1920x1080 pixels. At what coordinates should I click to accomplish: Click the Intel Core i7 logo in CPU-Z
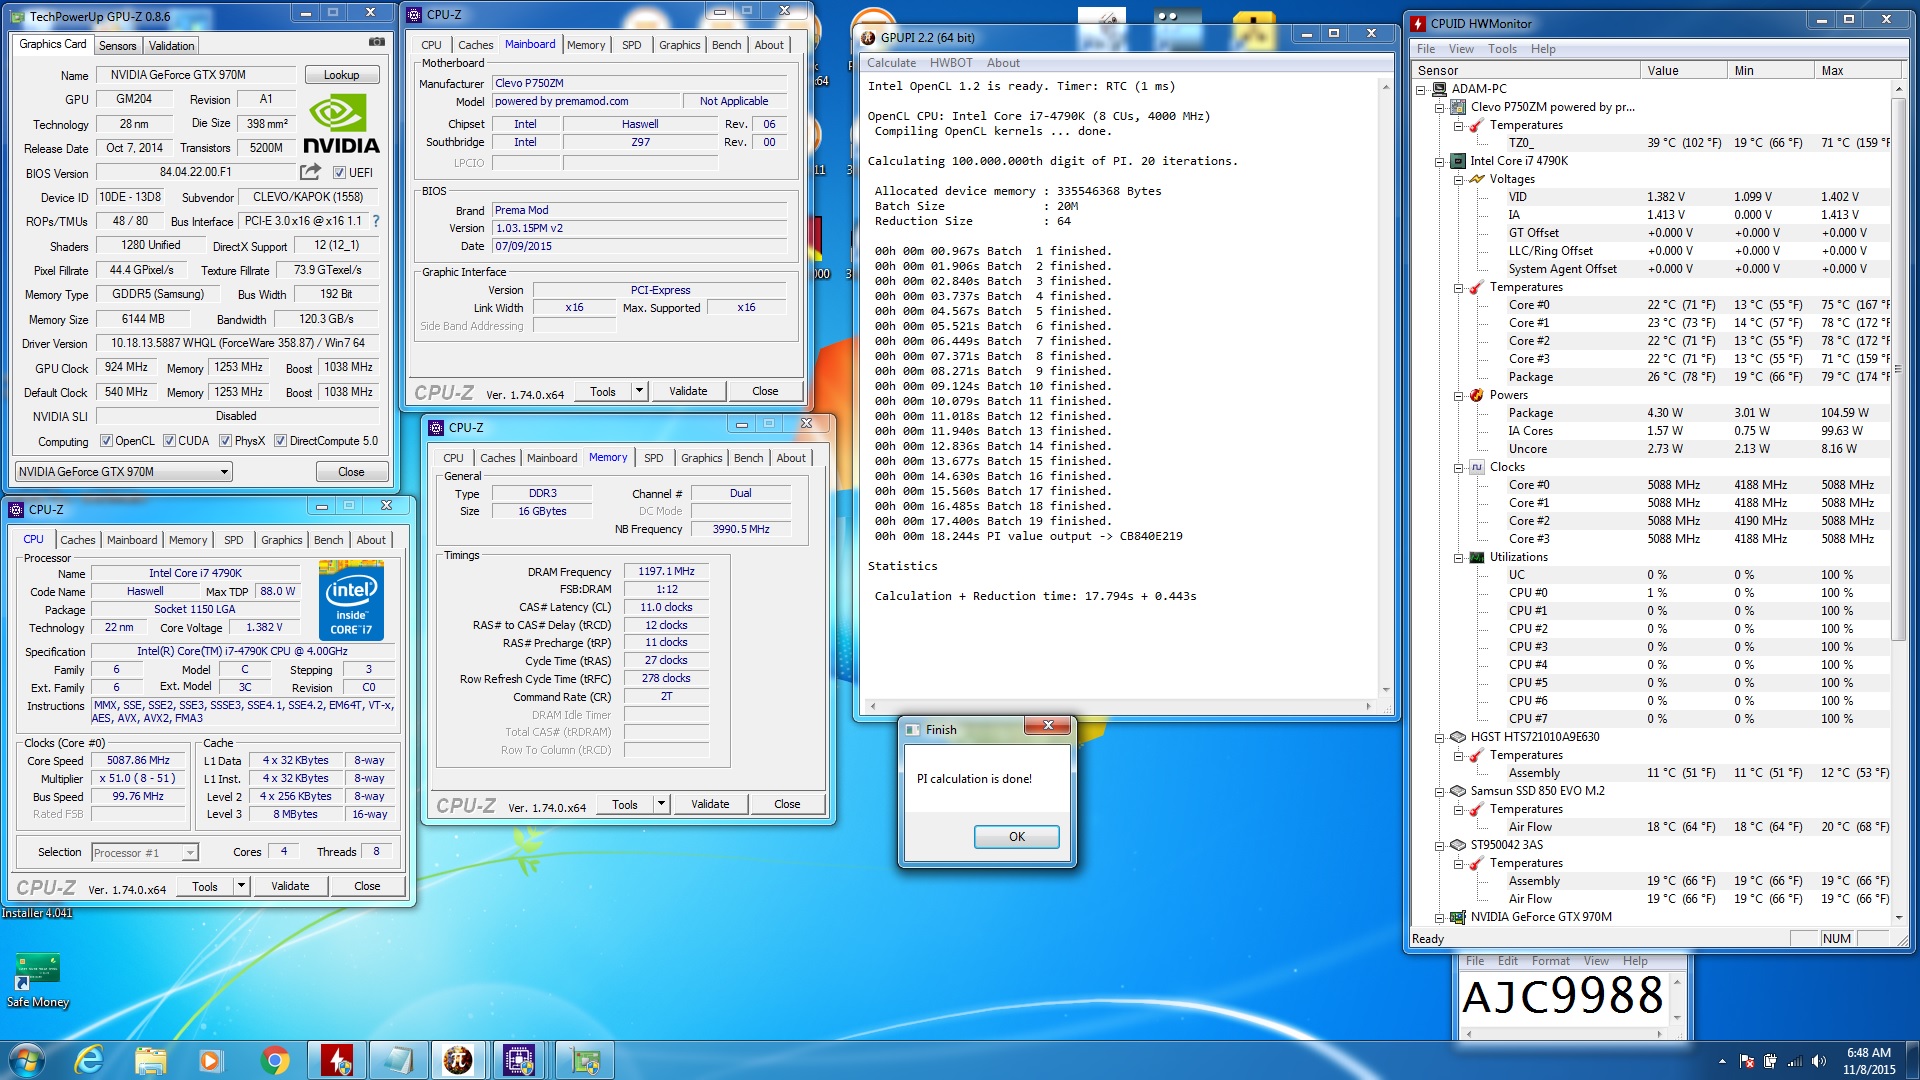(x=351, y=600)
